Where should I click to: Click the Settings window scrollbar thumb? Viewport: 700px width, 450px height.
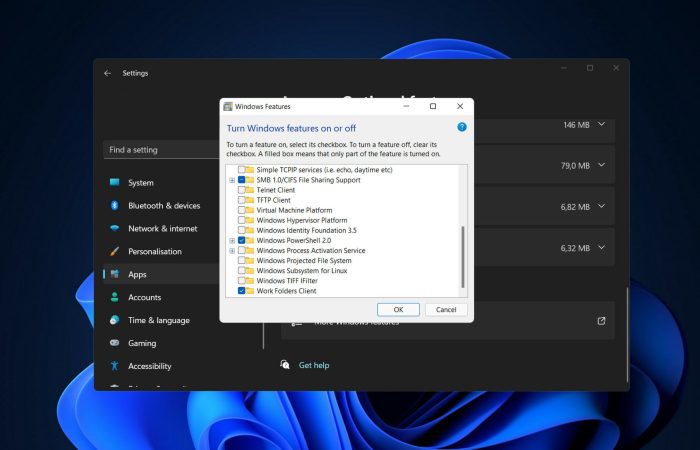tap(627, 335)
